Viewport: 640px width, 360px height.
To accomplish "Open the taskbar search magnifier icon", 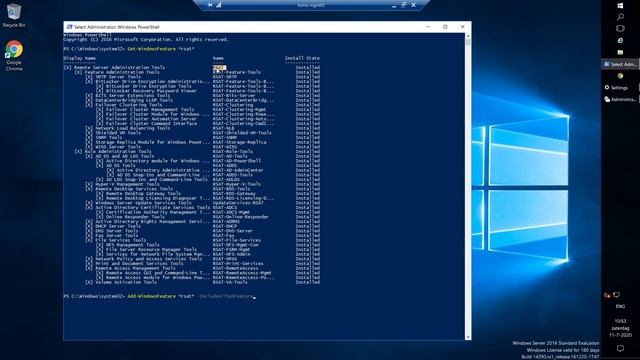I will (x=620, y=17).
